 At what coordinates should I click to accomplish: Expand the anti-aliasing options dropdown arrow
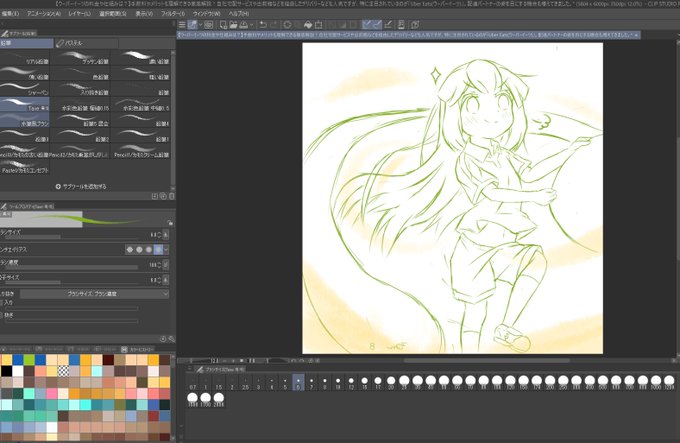coord(166,250)
